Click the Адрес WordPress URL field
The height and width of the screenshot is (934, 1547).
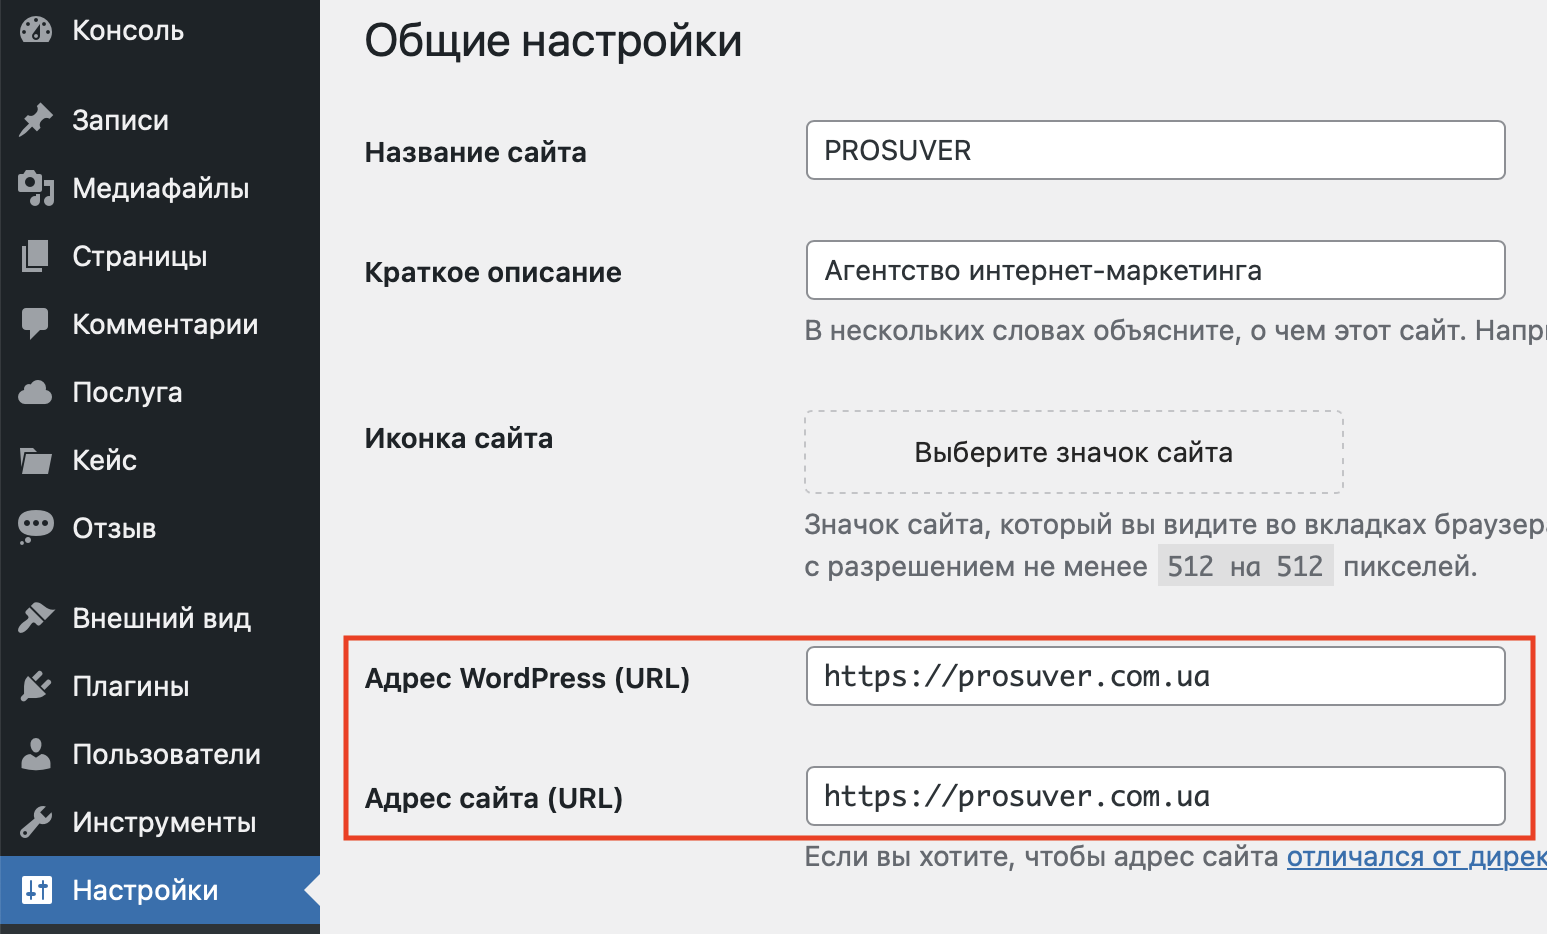[1155, 676]
